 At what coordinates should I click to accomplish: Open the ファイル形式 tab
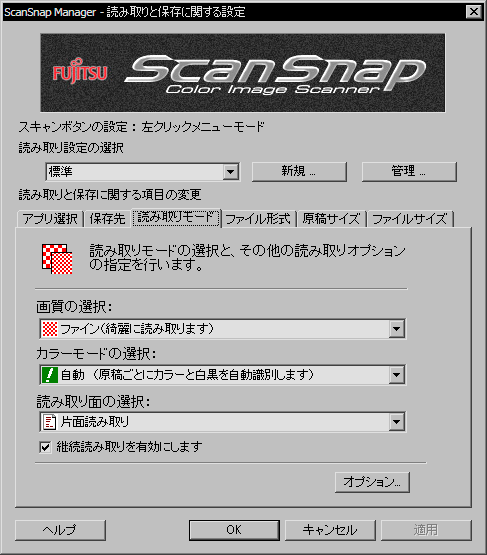(x=258, y=219)
